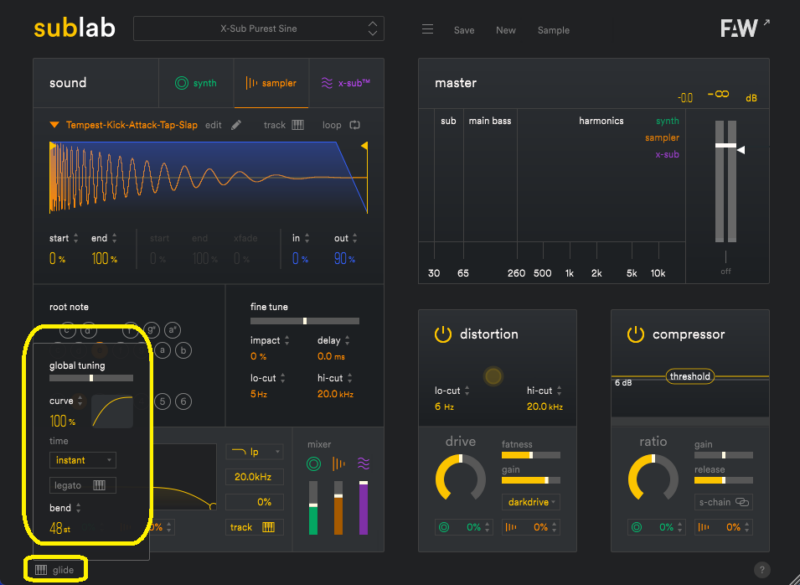Screen dimensions: 800x585
Task: Switch to the synth tab
Action: click(x=196, y=83)
